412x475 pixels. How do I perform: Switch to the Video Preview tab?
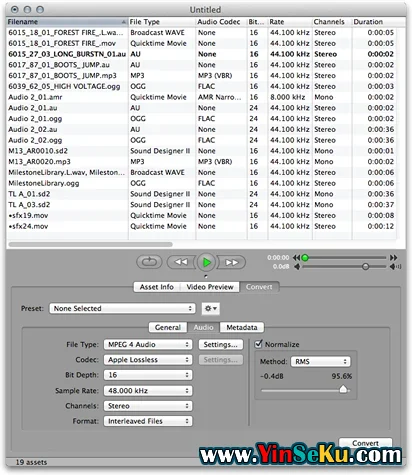point(210,287)
